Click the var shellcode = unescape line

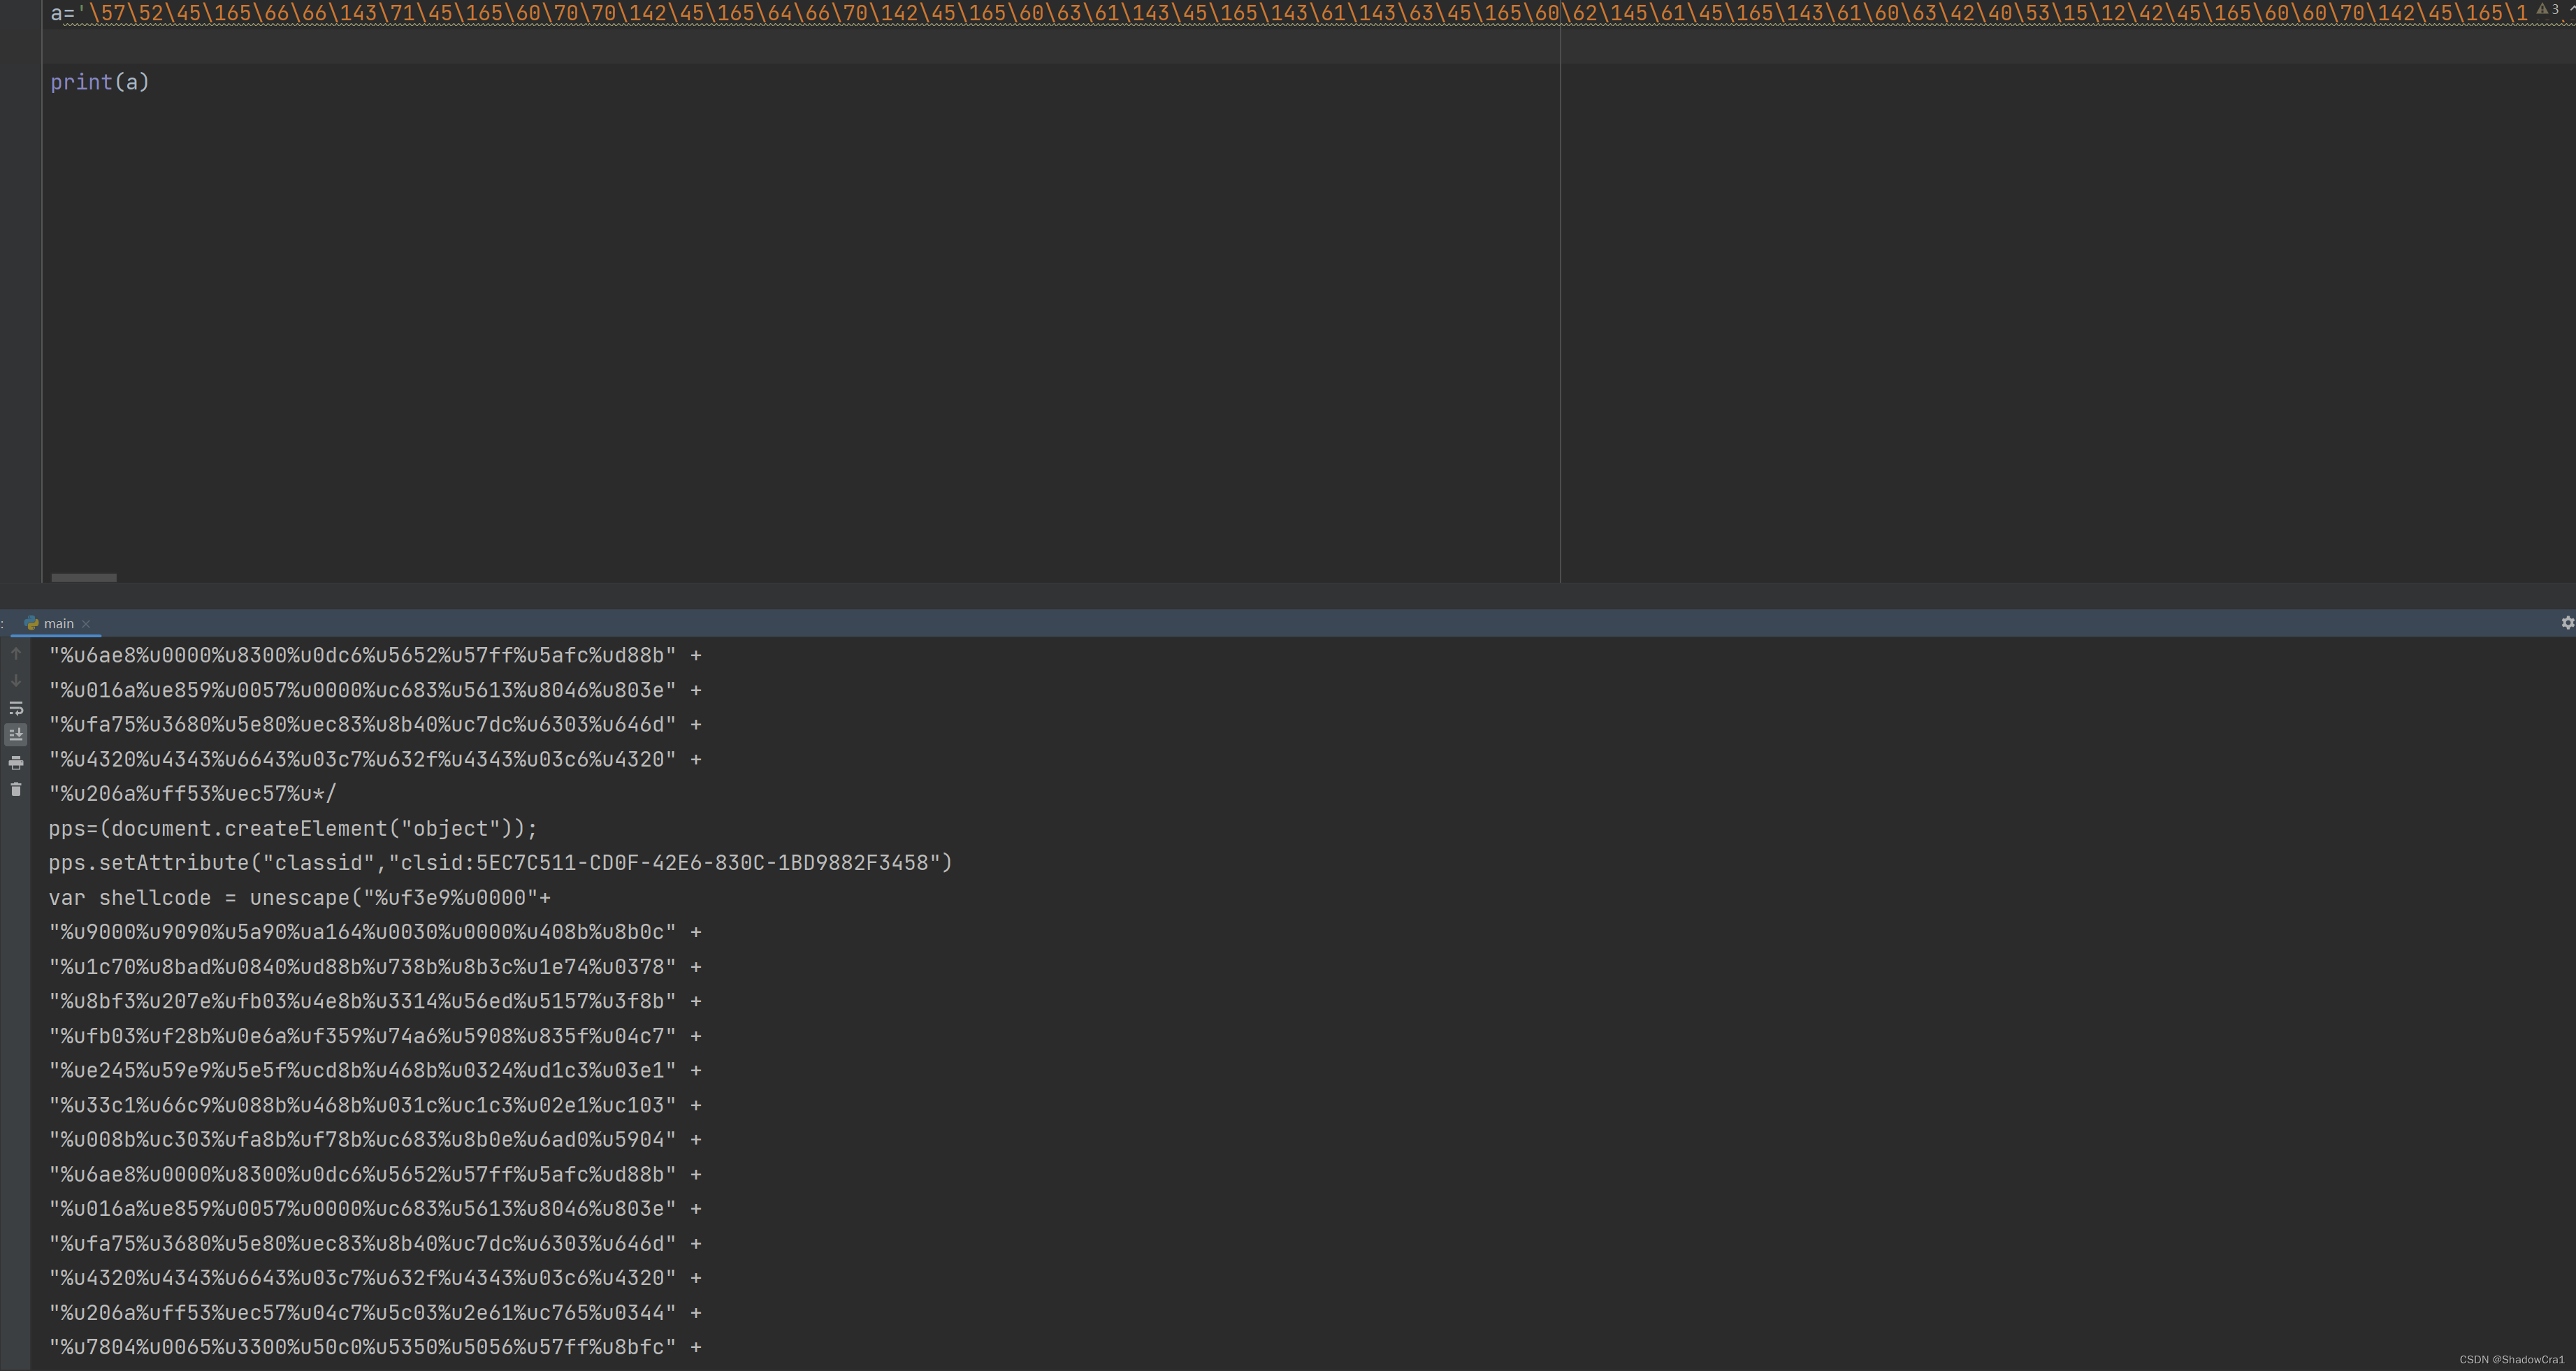tap(300, 898)
